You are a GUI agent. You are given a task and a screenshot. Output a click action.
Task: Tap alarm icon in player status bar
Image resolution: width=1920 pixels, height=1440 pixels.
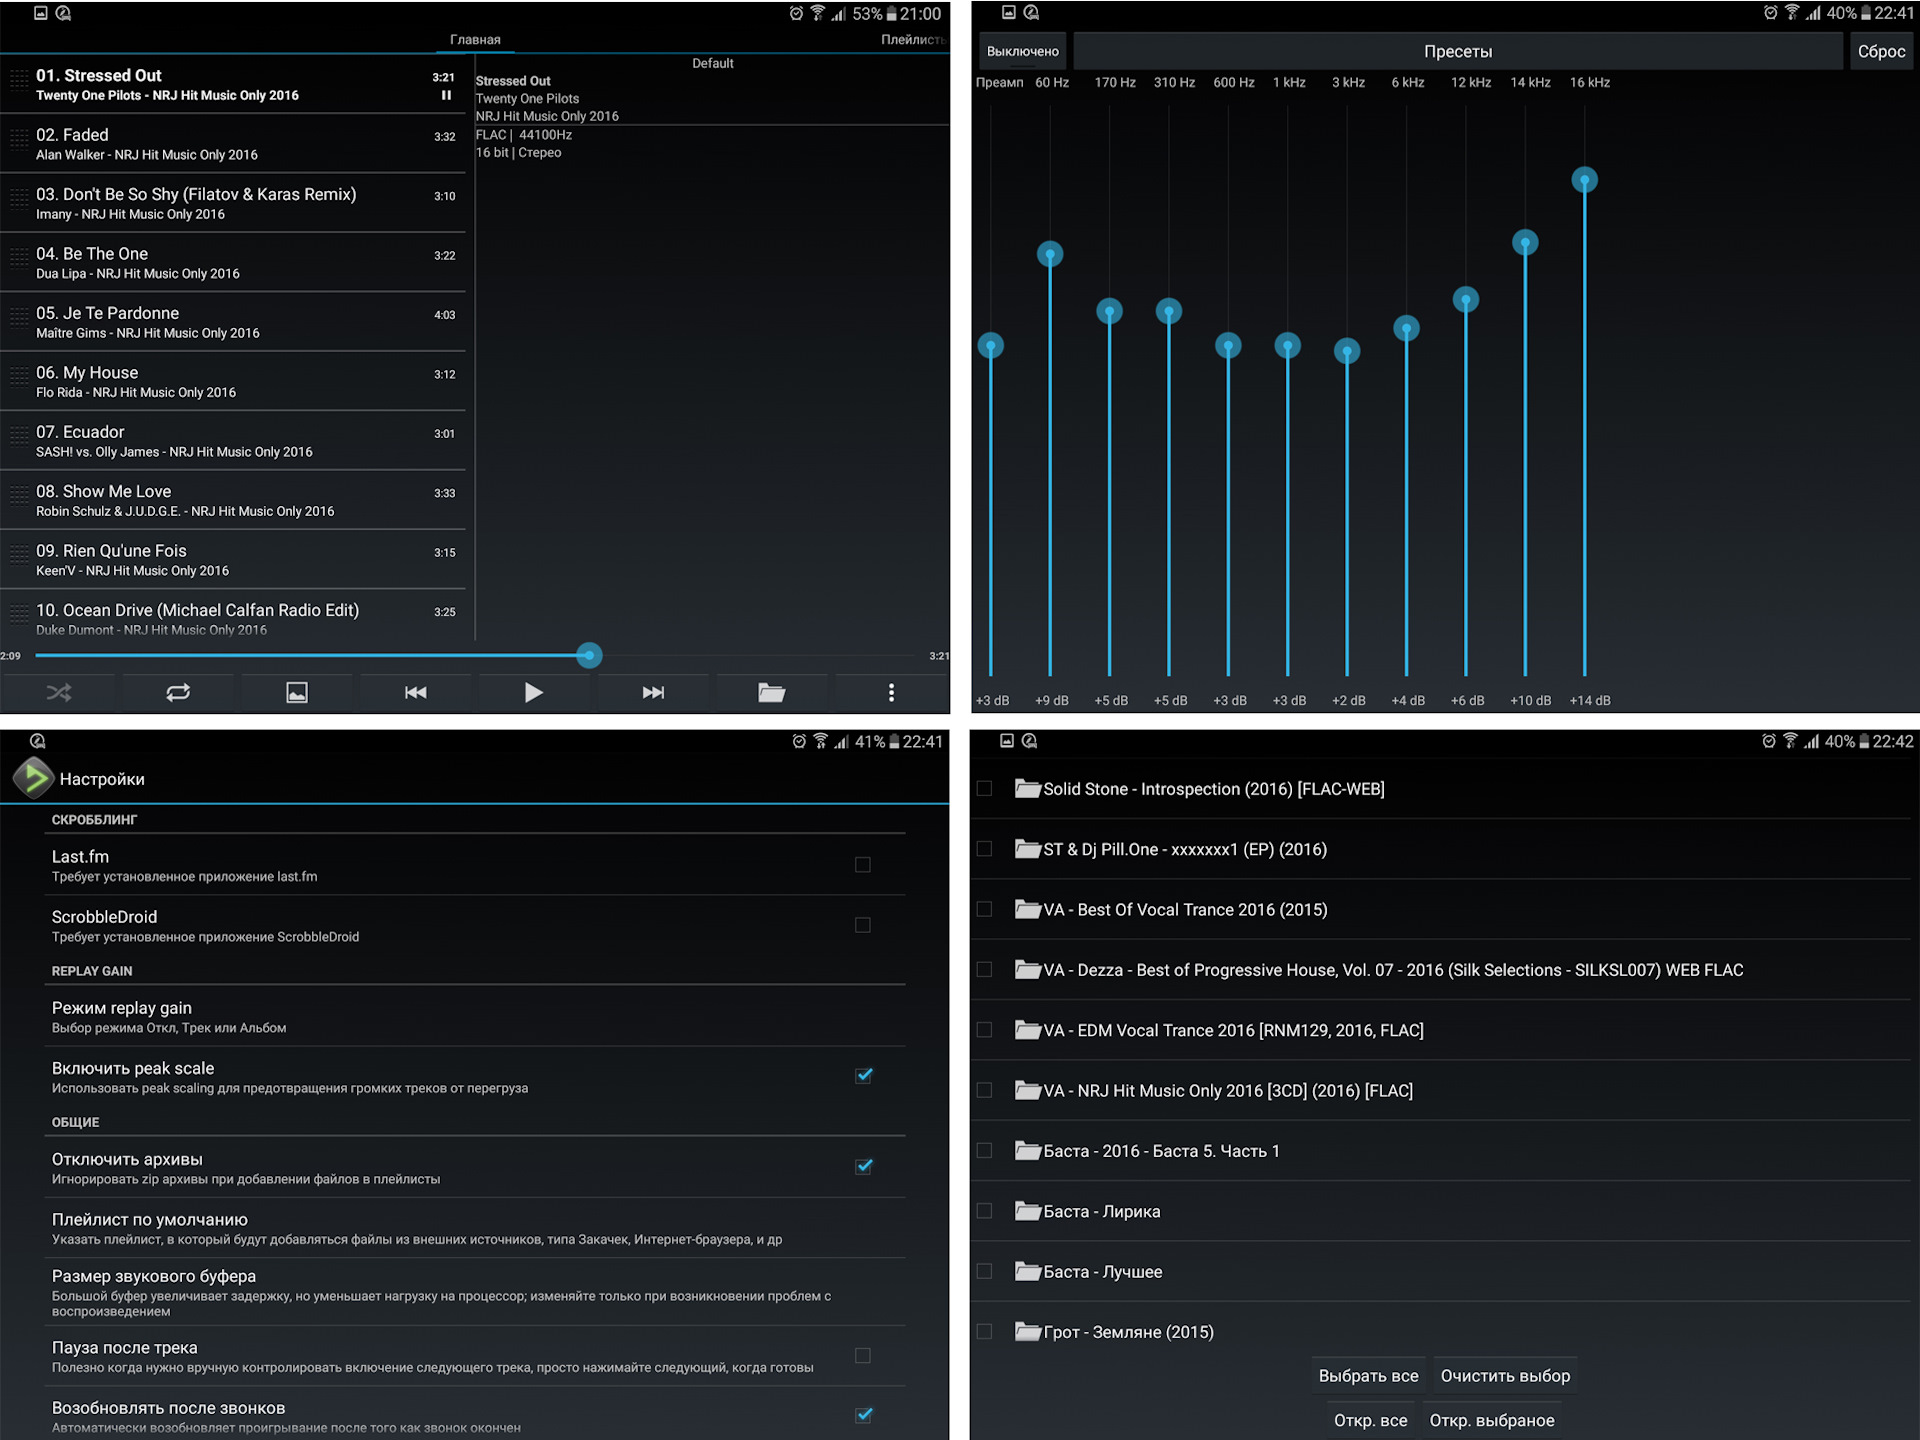796,13
